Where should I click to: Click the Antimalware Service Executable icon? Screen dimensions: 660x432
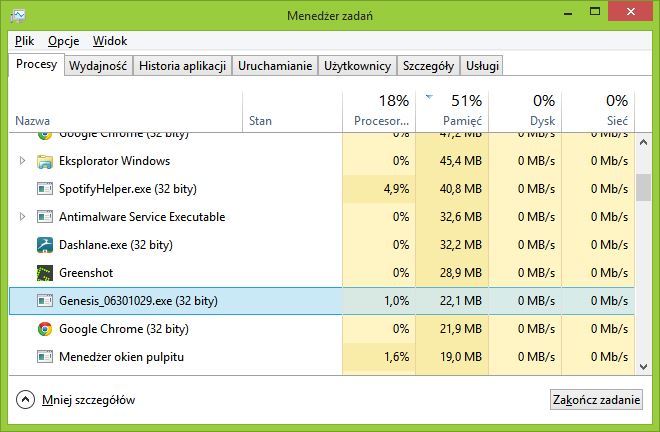pos(45,217)
